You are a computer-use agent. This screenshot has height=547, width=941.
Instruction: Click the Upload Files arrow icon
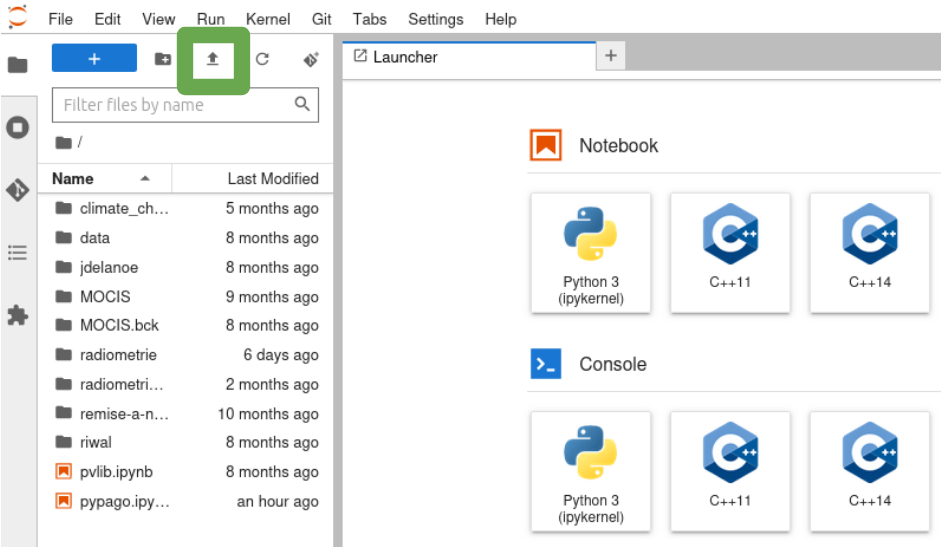tap(213, 60)
